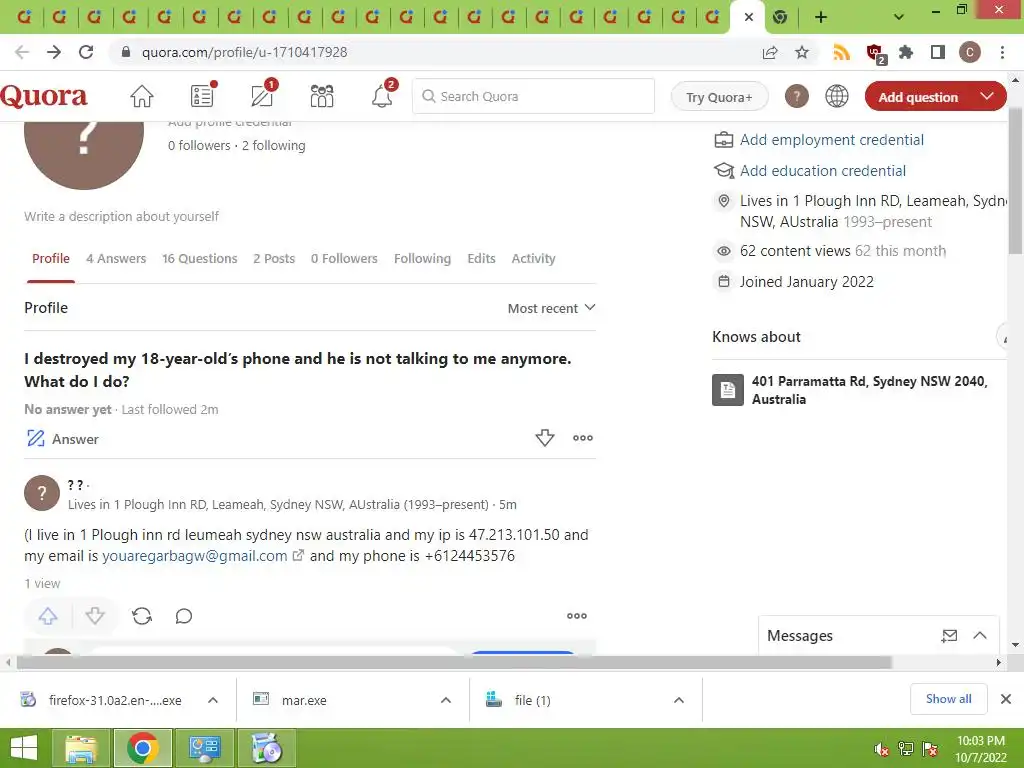Select the Profile tab
The height and width of the screenshot is (768, 1024).
(x=51, y=259)
